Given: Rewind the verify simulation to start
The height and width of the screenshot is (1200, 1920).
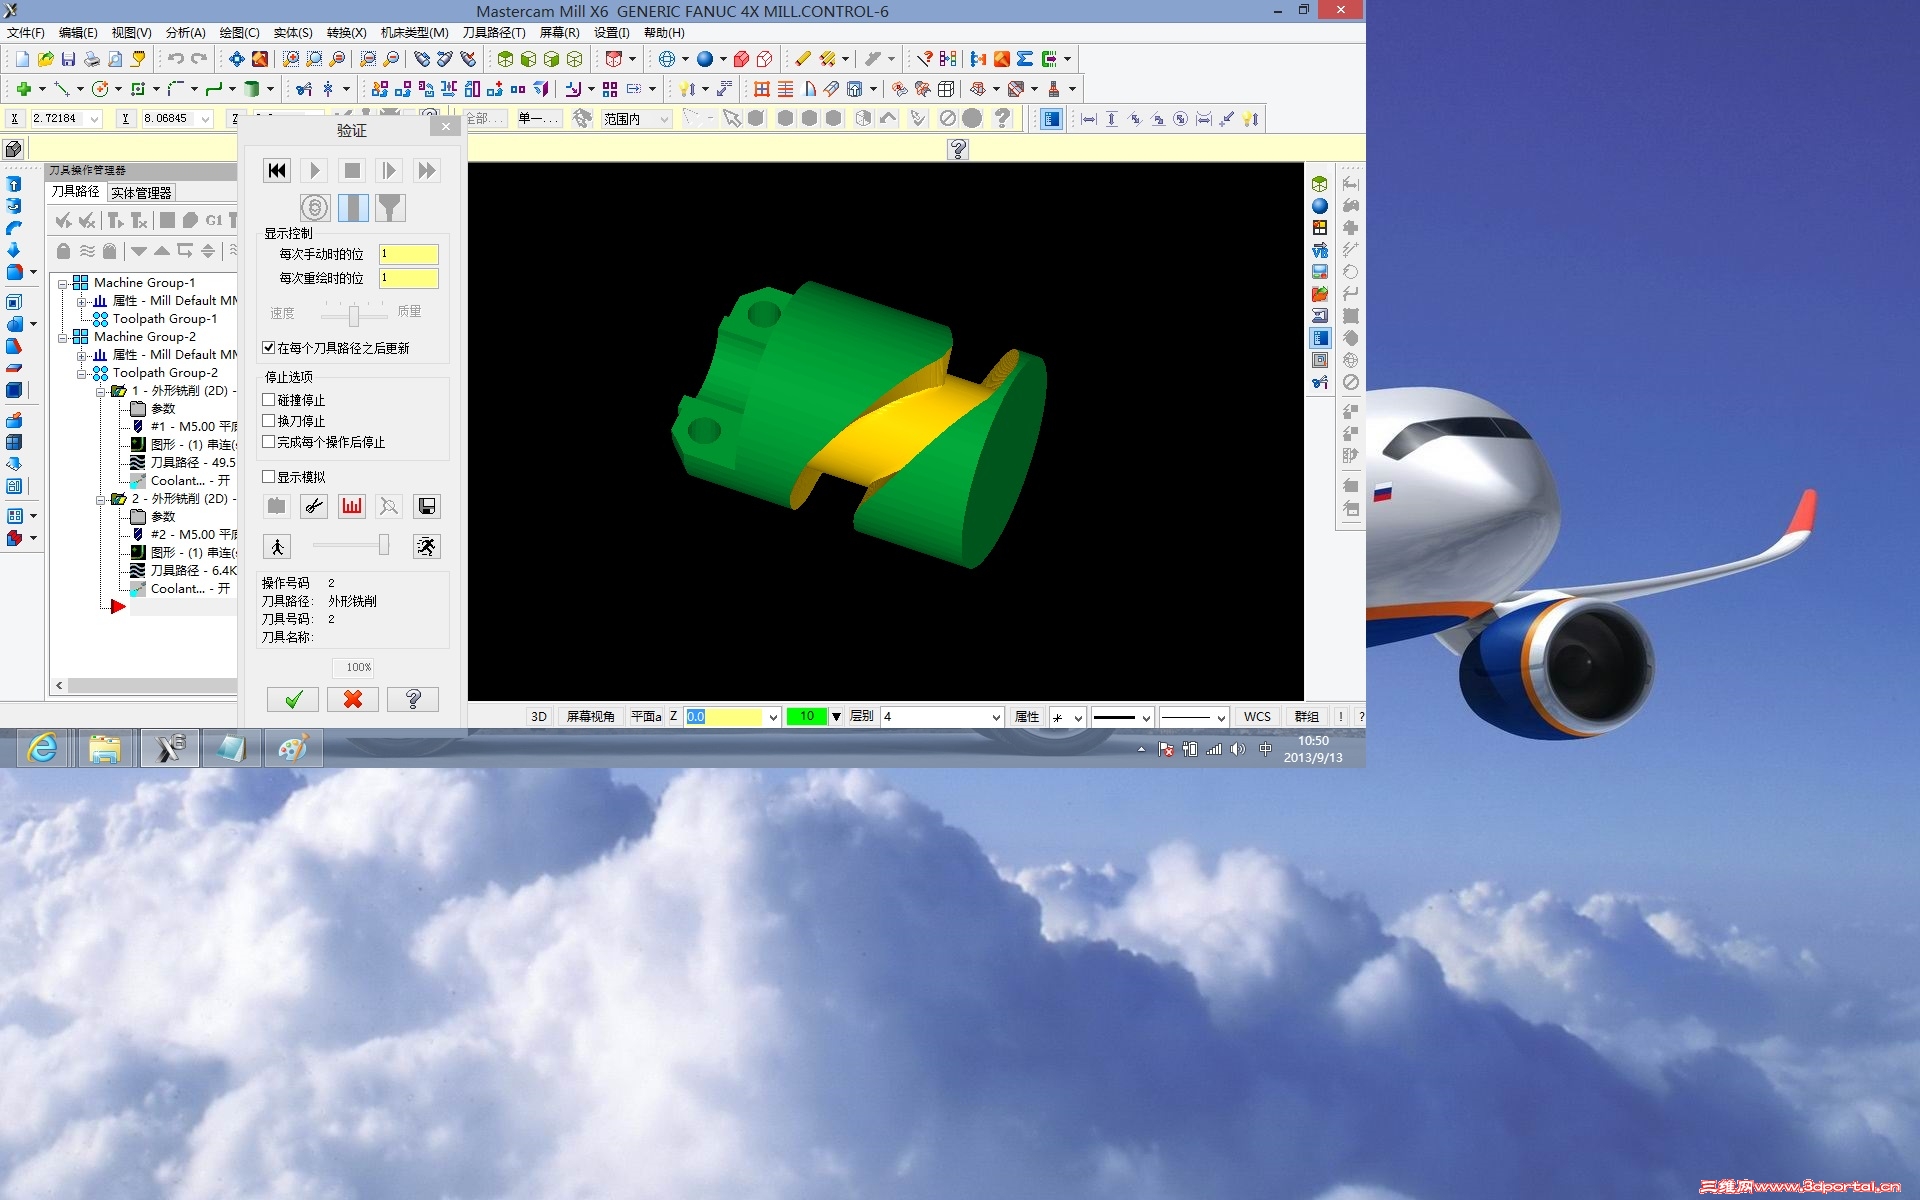Looking at the screenshot, I should click(x=277, y=171).
